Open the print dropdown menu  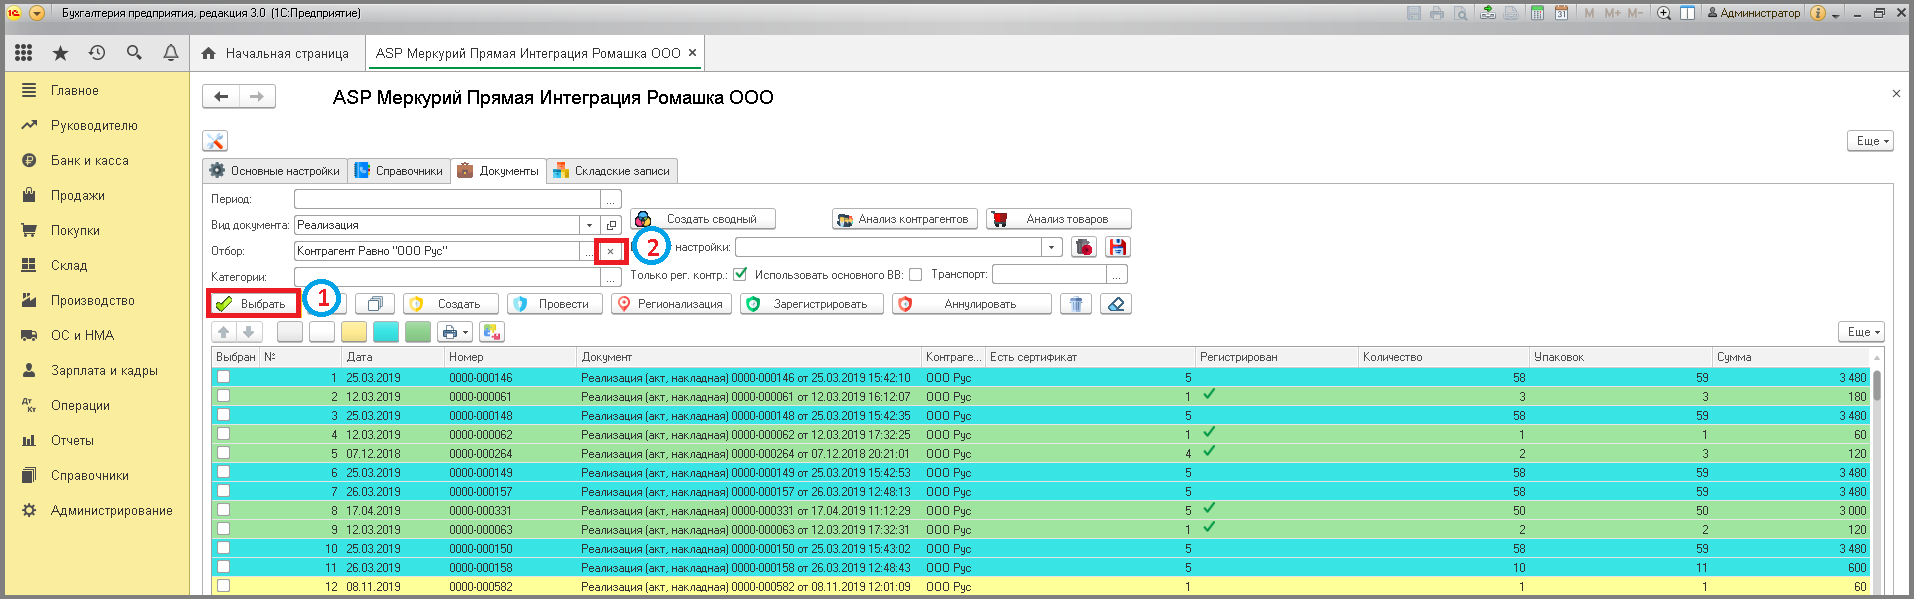[x=455, y=332]
